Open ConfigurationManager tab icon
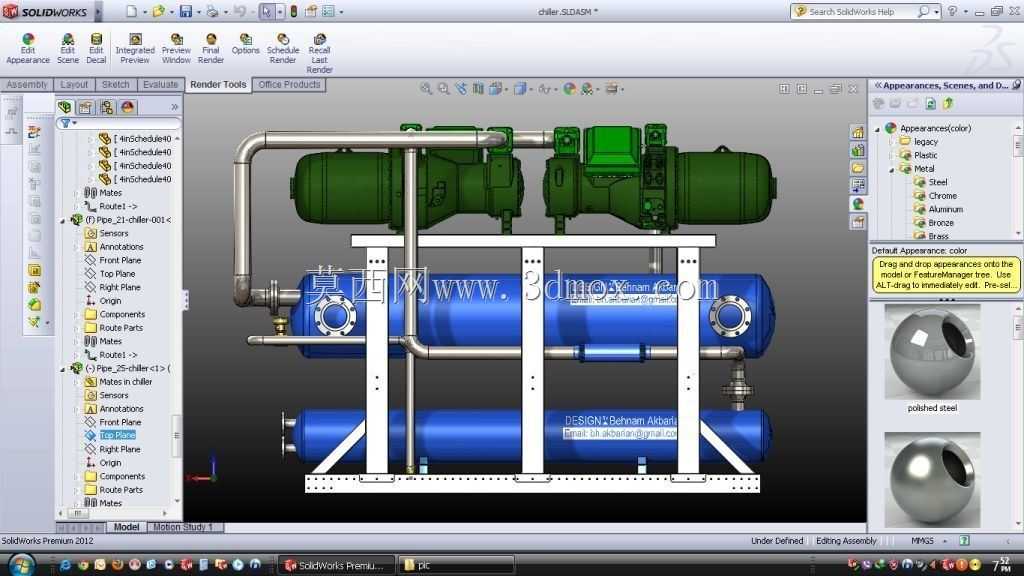This screenshot has width=1024, height=576. pos(106,106)
